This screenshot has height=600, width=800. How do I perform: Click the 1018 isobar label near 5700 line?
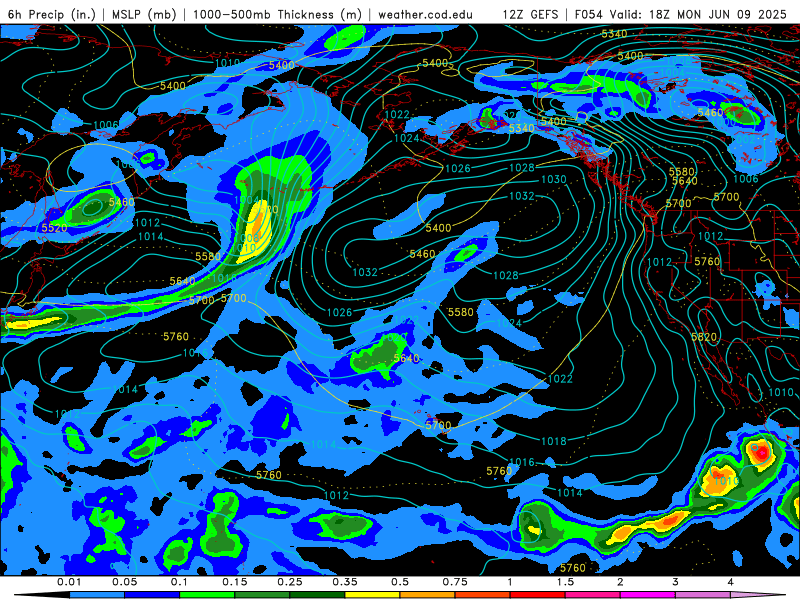coord(224,278)
